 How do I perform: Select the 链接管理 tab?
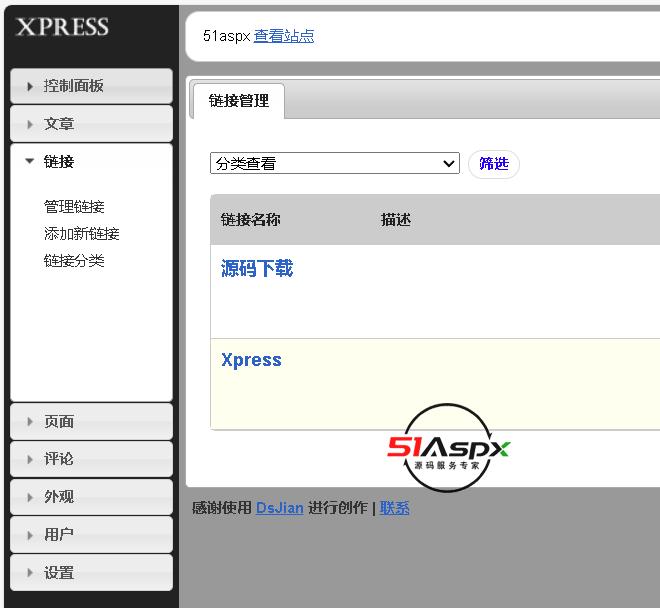pyautogui.click(x=239, y=101)
